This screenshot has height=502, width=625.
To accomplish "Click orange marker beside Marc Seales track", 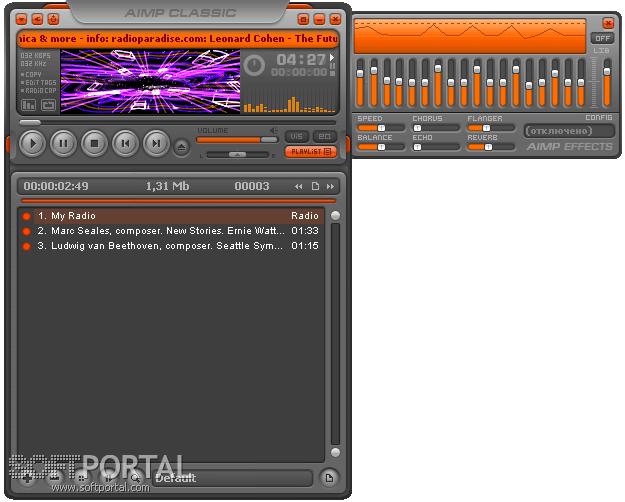I will pyautogui.click(x=27, y=231).
